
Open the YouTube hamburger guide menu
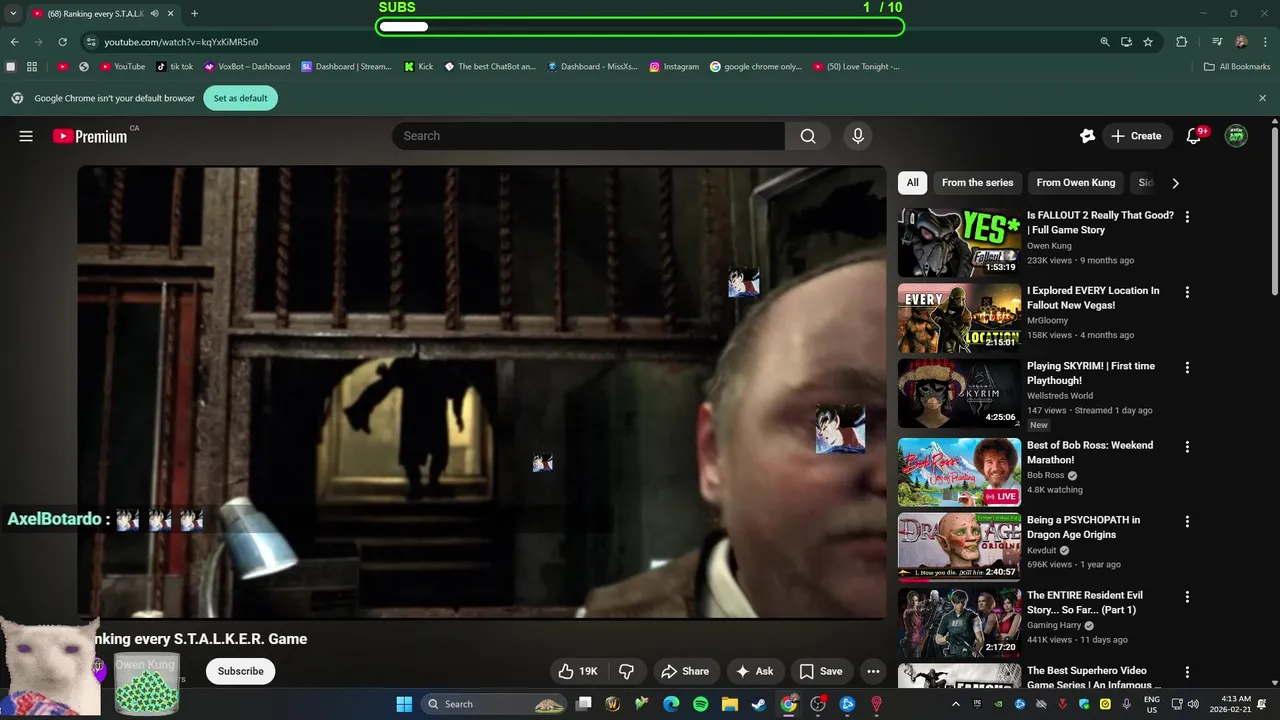tap(26, 136)
